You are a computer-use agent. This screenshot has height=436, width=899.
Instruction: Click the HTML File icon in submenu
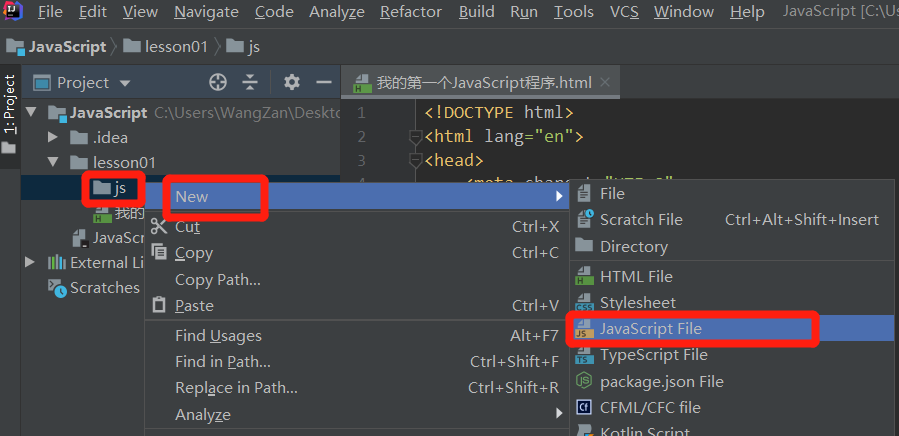coord(584,276)
